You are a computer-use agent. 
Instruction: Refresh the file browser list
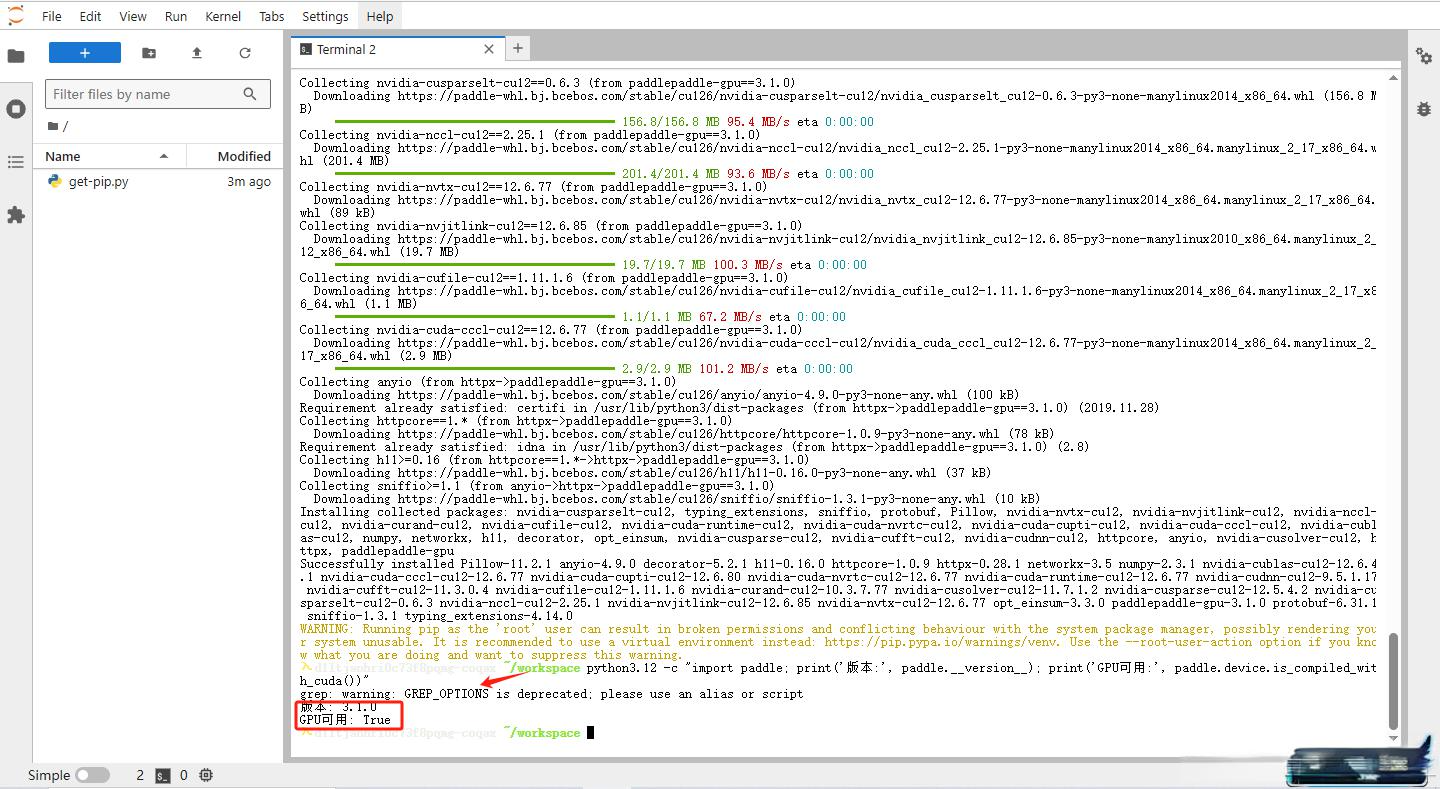click(245, 53)
